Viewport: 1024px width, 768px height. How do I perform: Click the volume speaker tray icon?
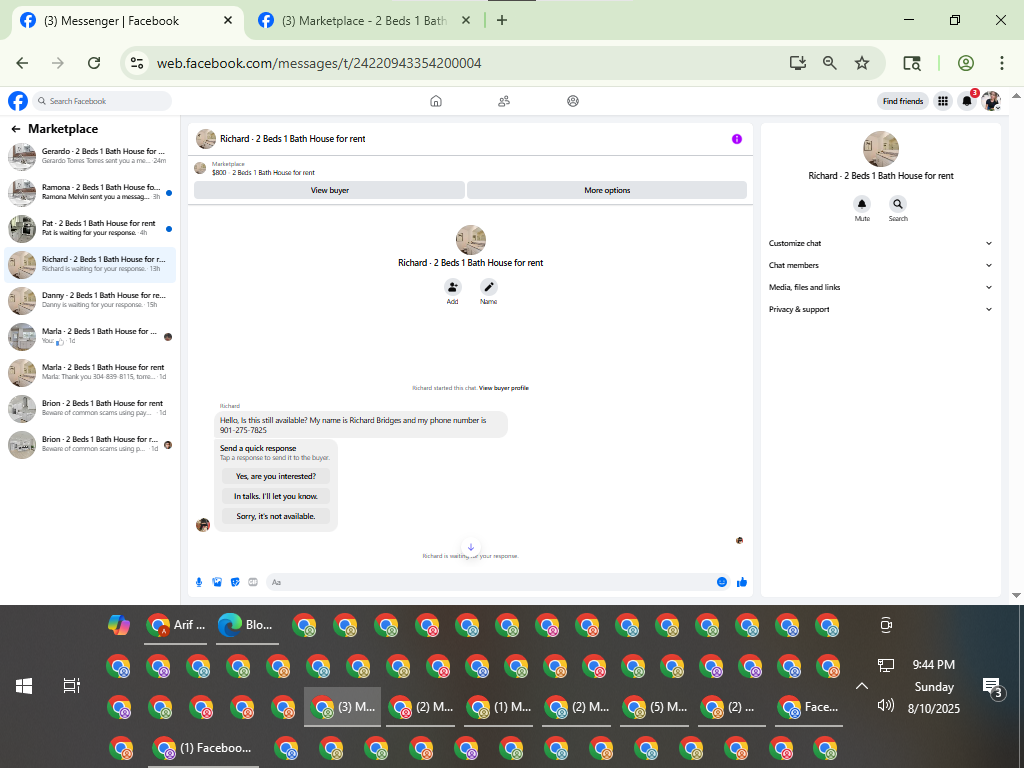point(885,705)
